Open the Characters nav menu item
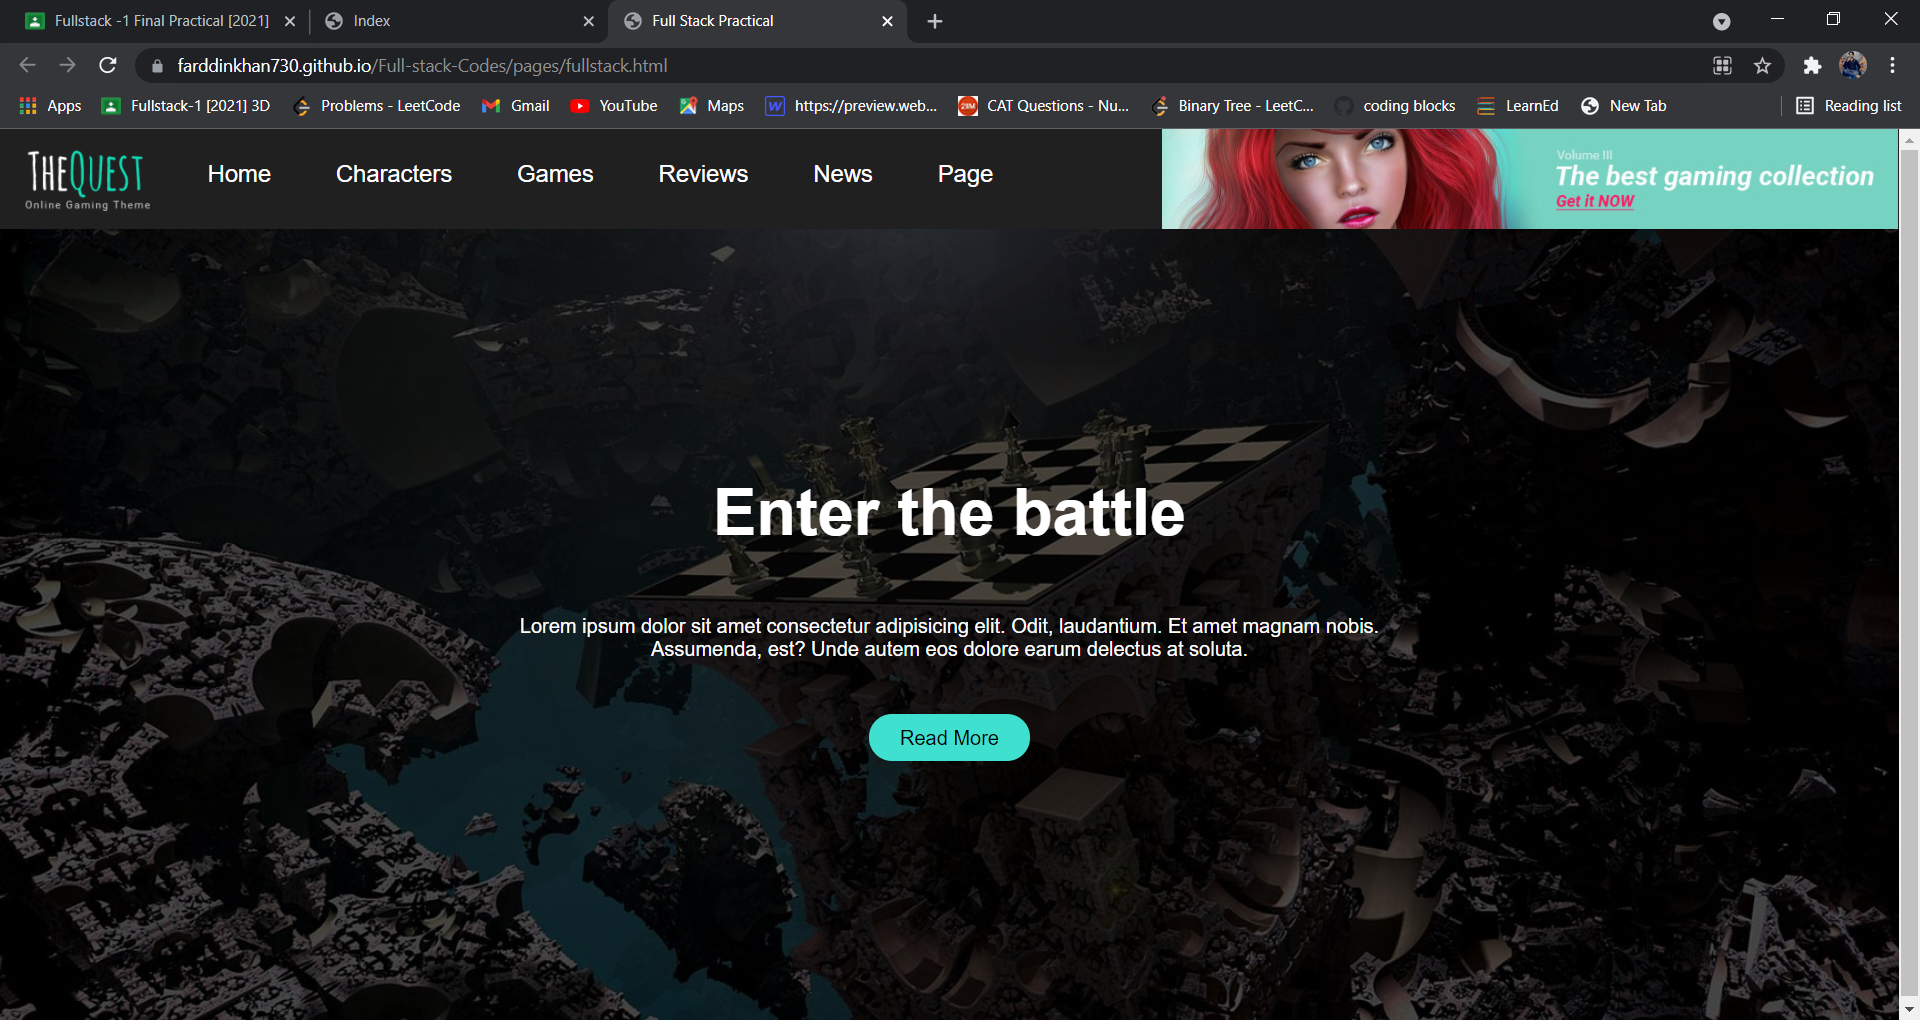 [x=394, y=174]
